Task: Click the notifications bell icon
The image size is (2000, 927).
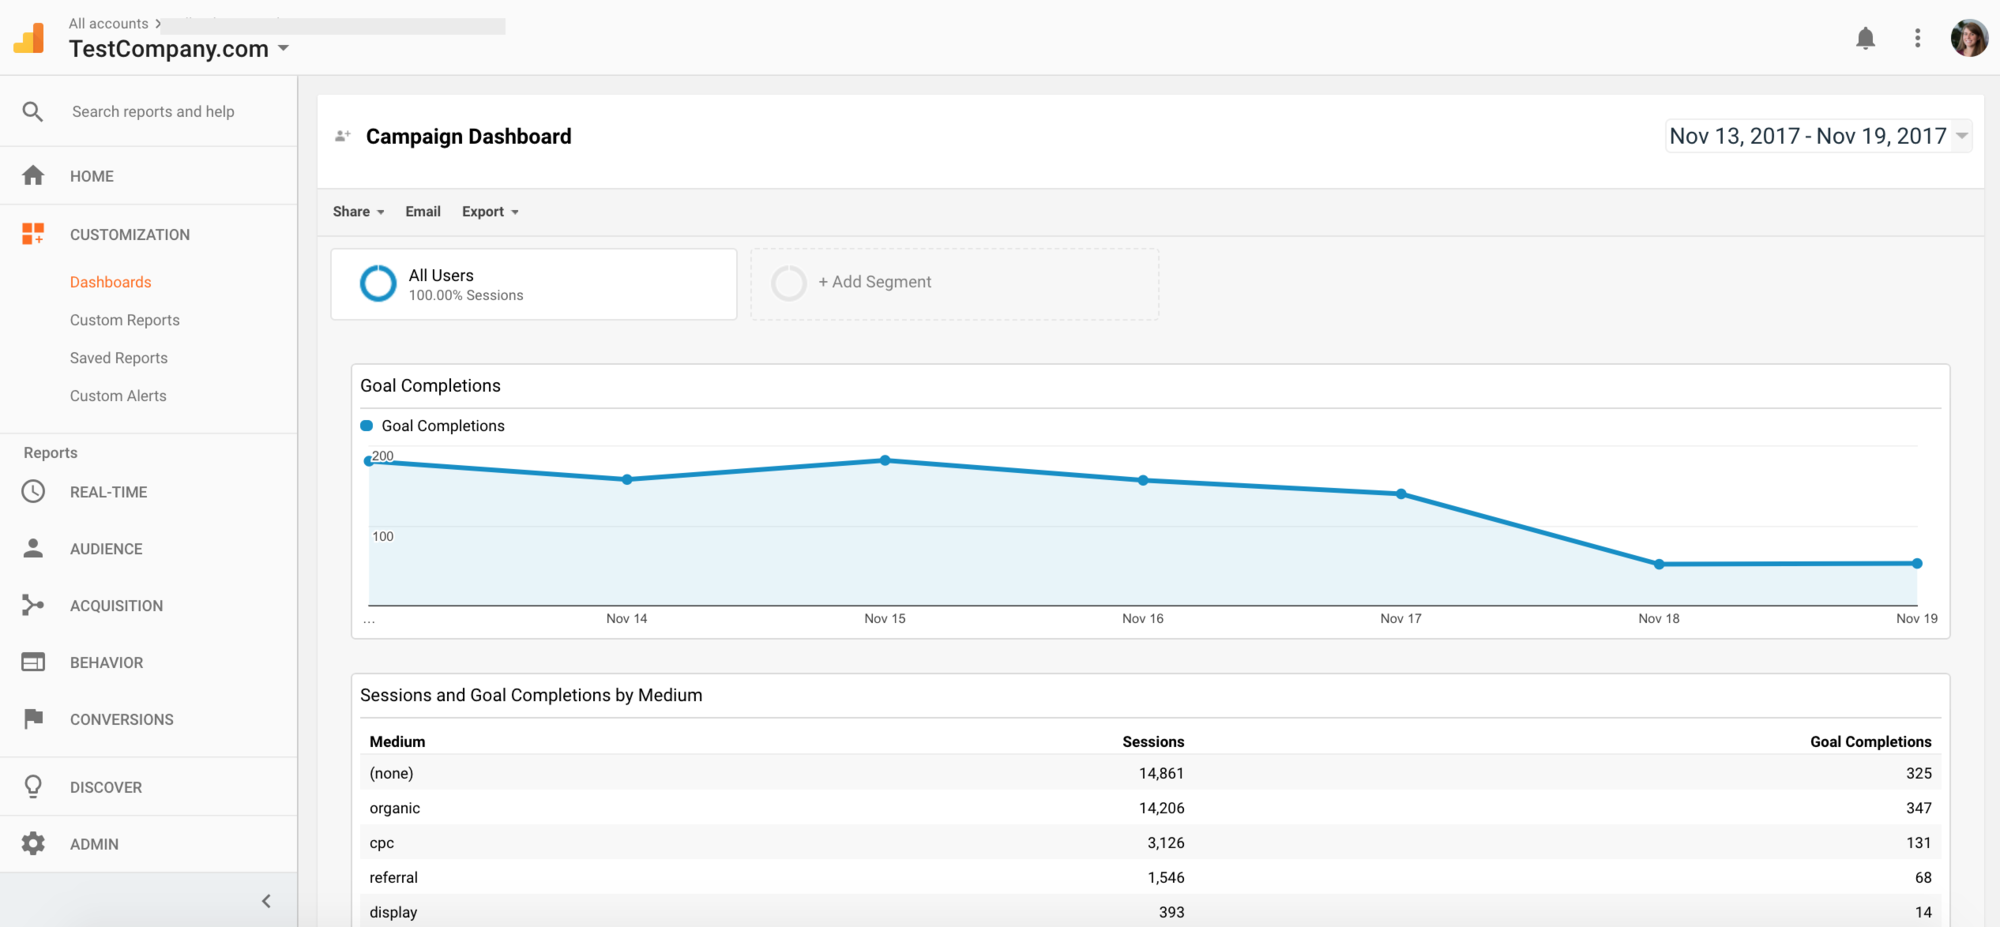Action: [1865, 39]
